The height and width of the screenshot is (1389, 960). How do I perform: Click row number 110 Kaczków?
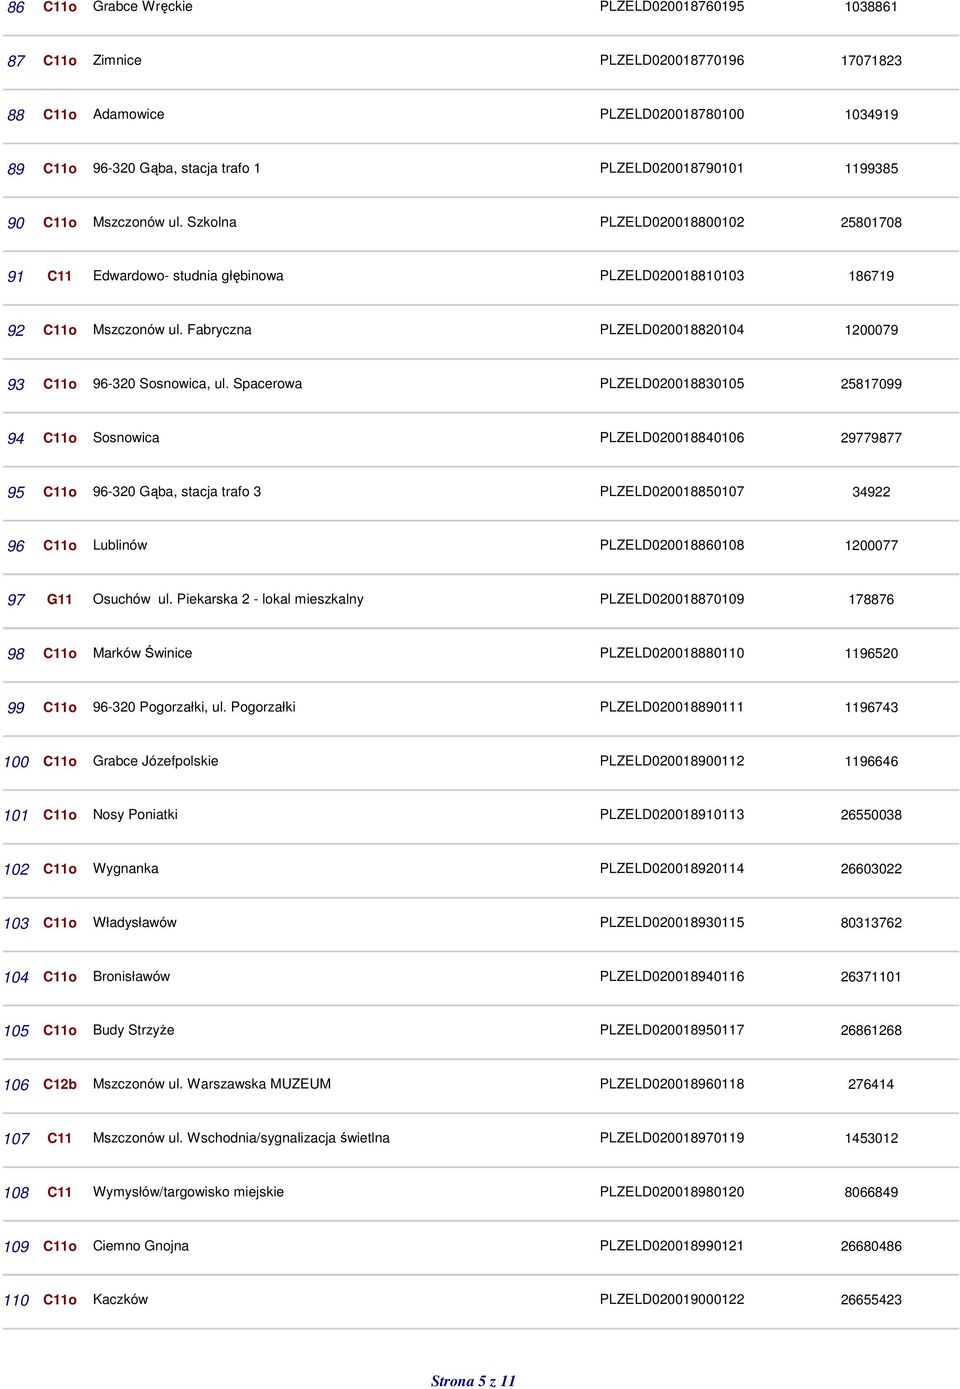click(16, 1300)
